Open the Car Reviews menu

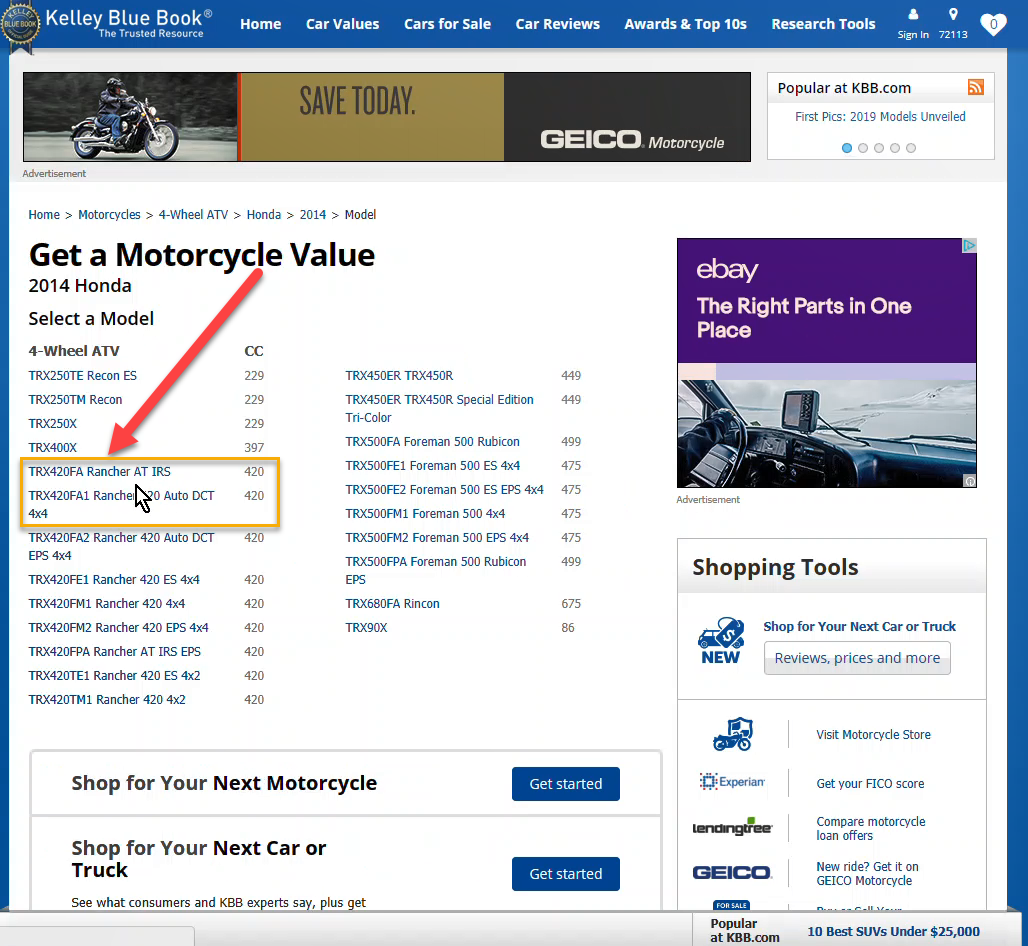[557, 24]
